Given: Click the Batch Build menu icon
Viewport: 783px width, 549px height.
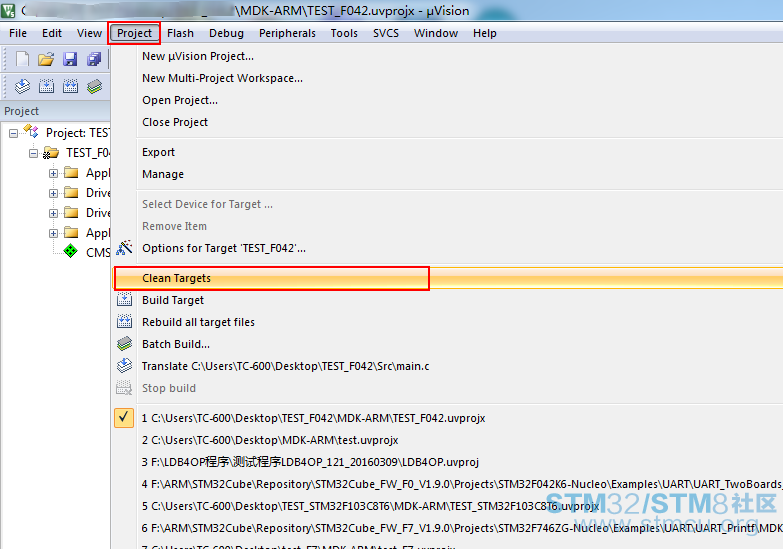Looking at the screenshot, I should (124, 344).
